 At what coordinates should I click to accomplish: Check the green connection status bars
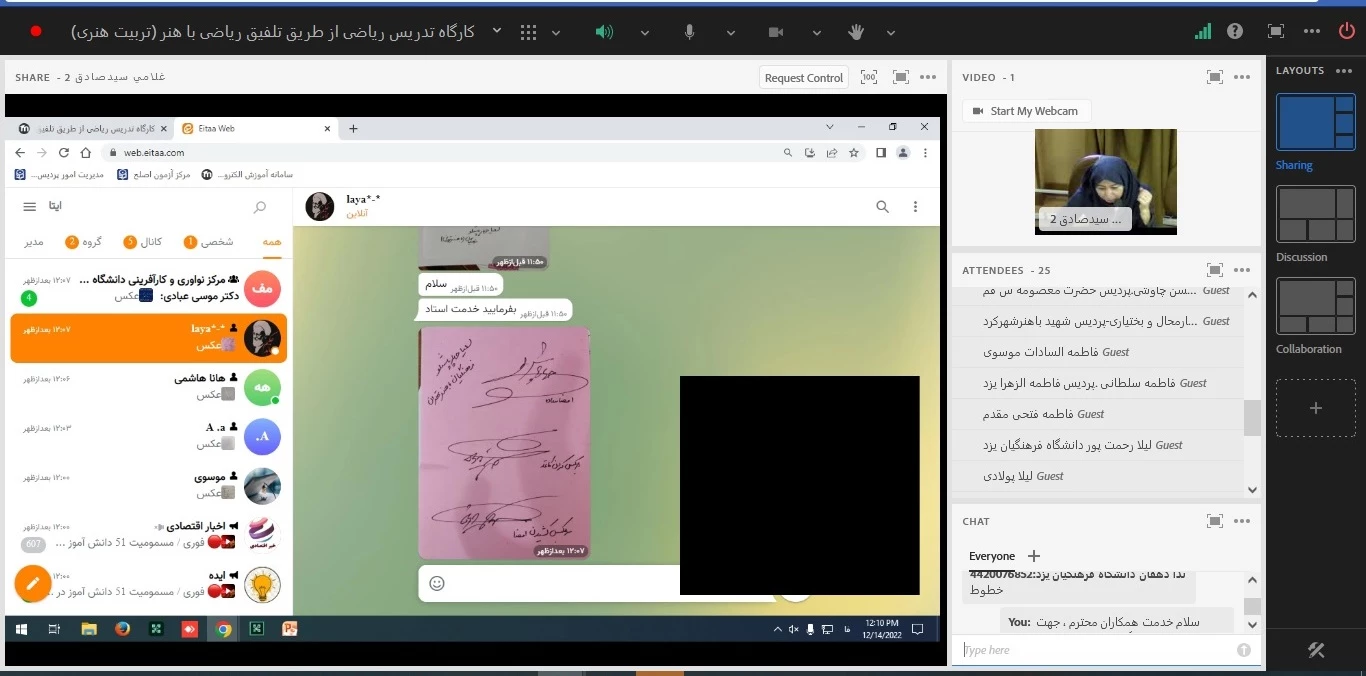coord(1203,32)
